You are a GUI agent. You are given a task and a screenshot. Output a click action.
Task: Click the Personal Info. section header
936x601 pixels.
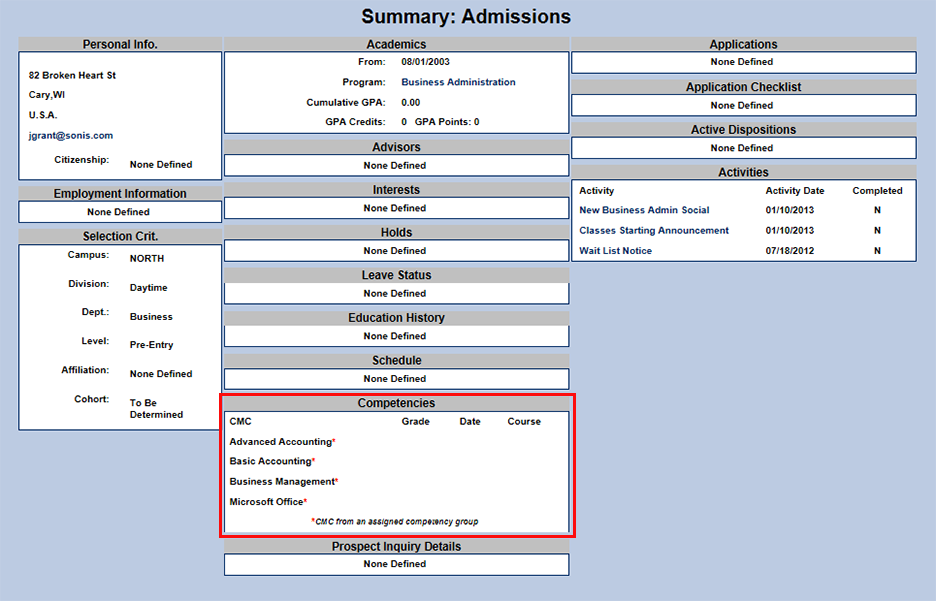pyautogui.click(x=120, y=44)
